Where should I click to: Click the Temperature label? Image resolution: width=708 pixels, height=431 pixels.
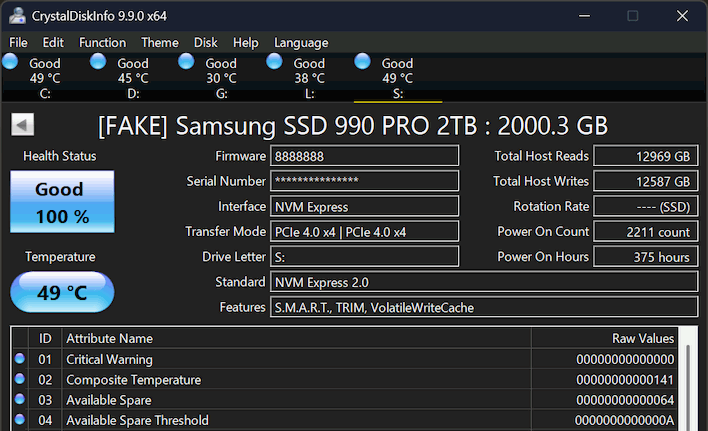60,257
